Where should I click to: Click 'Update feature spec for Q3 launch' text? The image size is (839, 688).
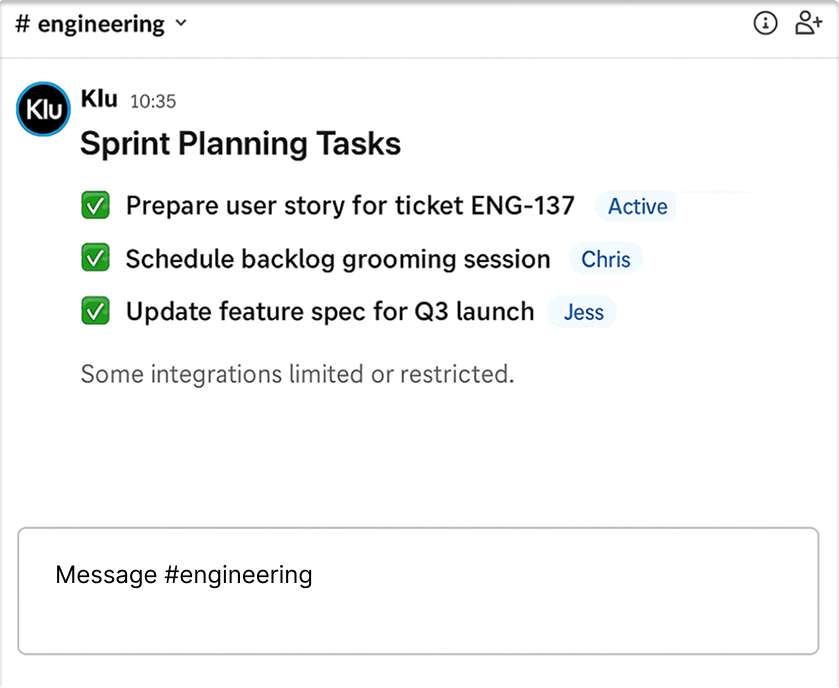330,311
